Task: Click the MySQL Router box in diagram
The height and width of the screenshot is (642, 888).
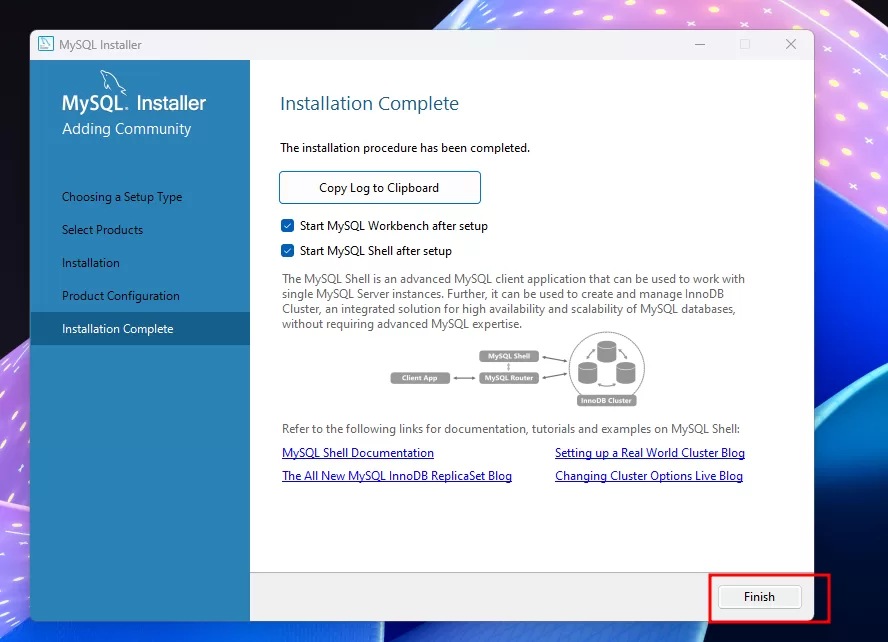Action: tap(510, 378)
